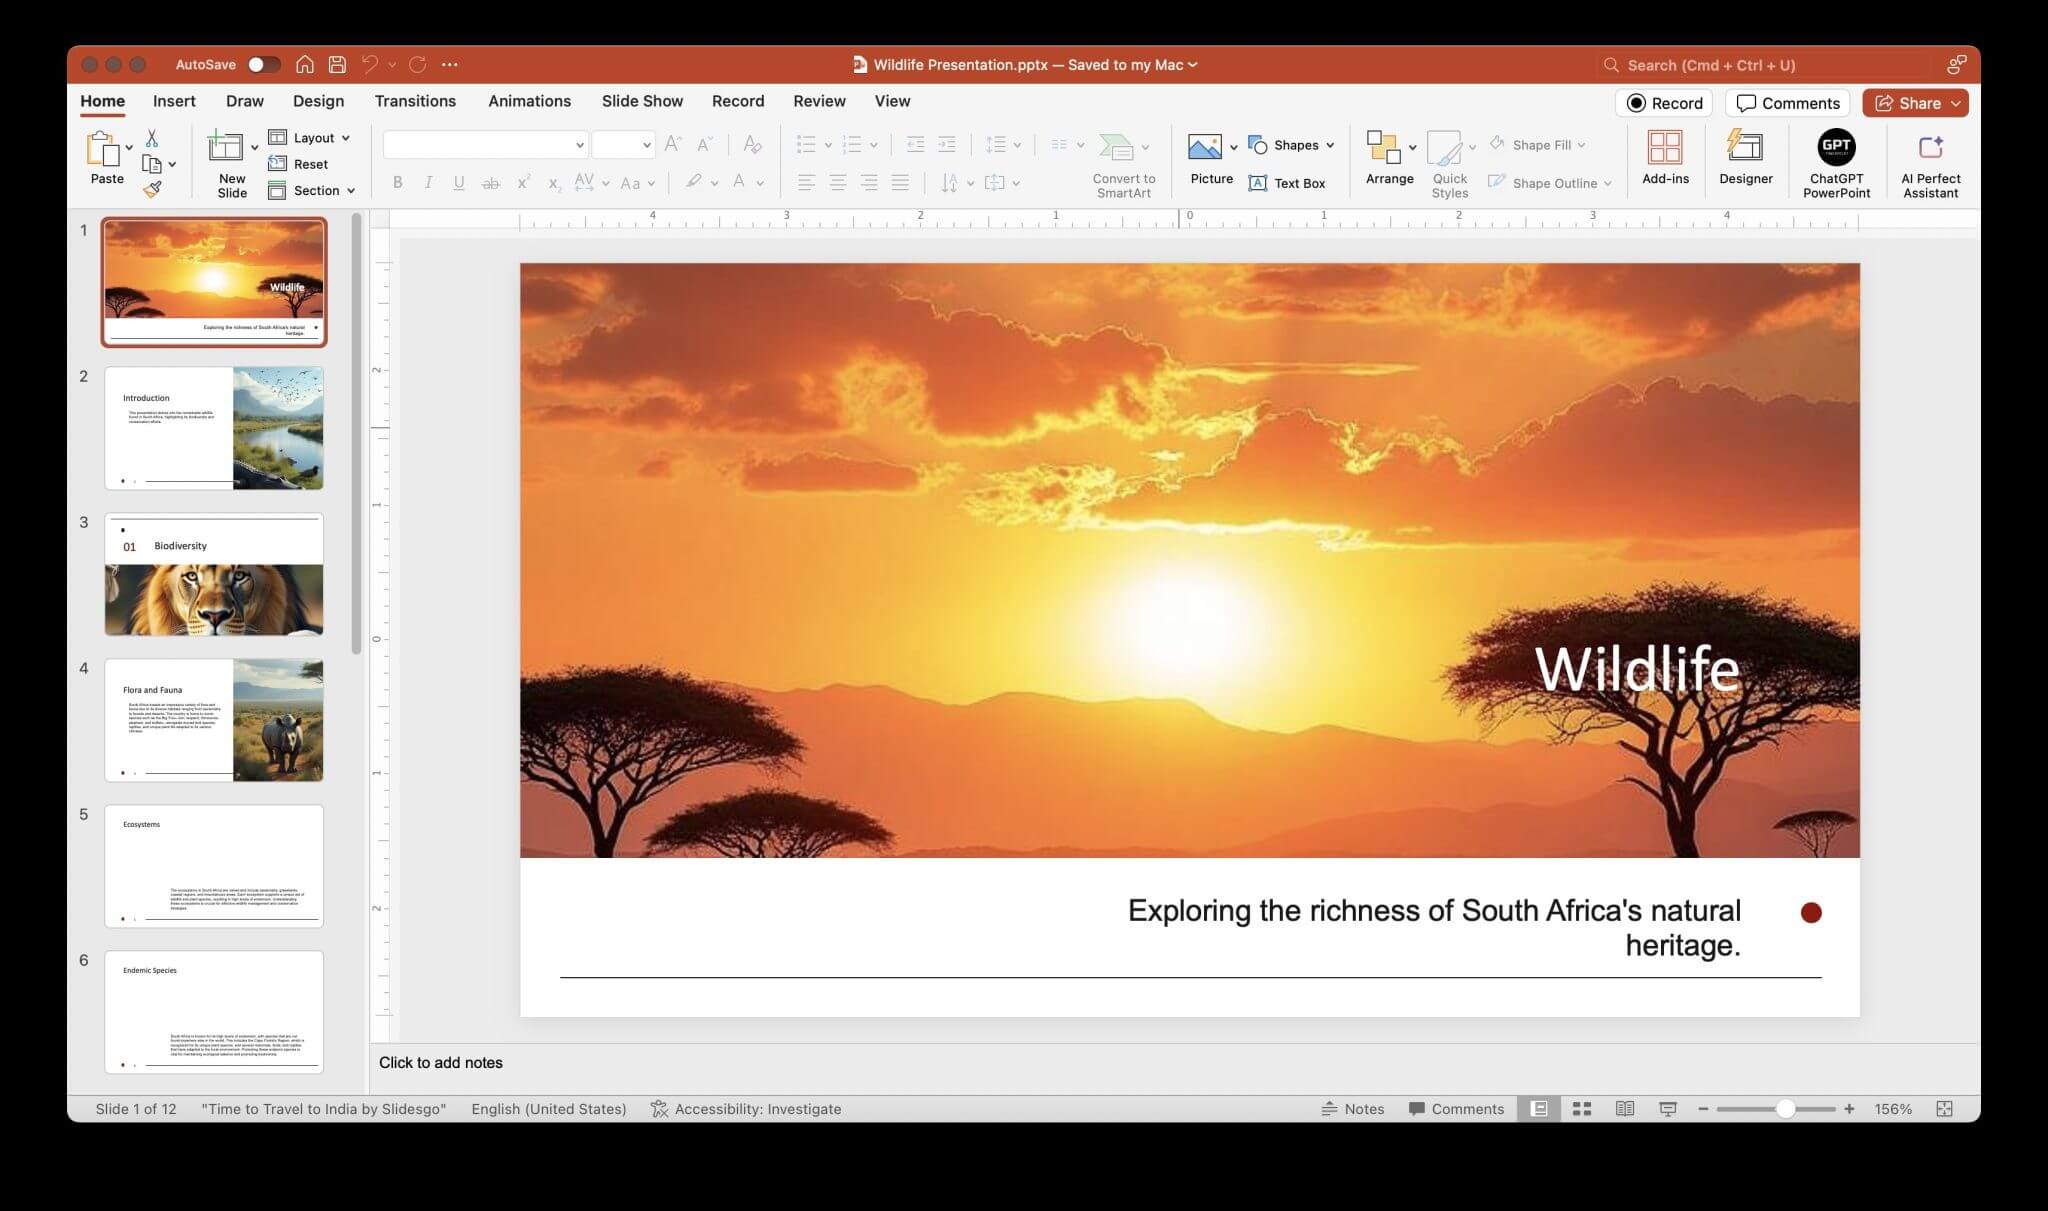This screenshot has width=2048, height=1211.
Task: Select the Biodiversity slide thumbnail
Action: [x=213, y=574]
